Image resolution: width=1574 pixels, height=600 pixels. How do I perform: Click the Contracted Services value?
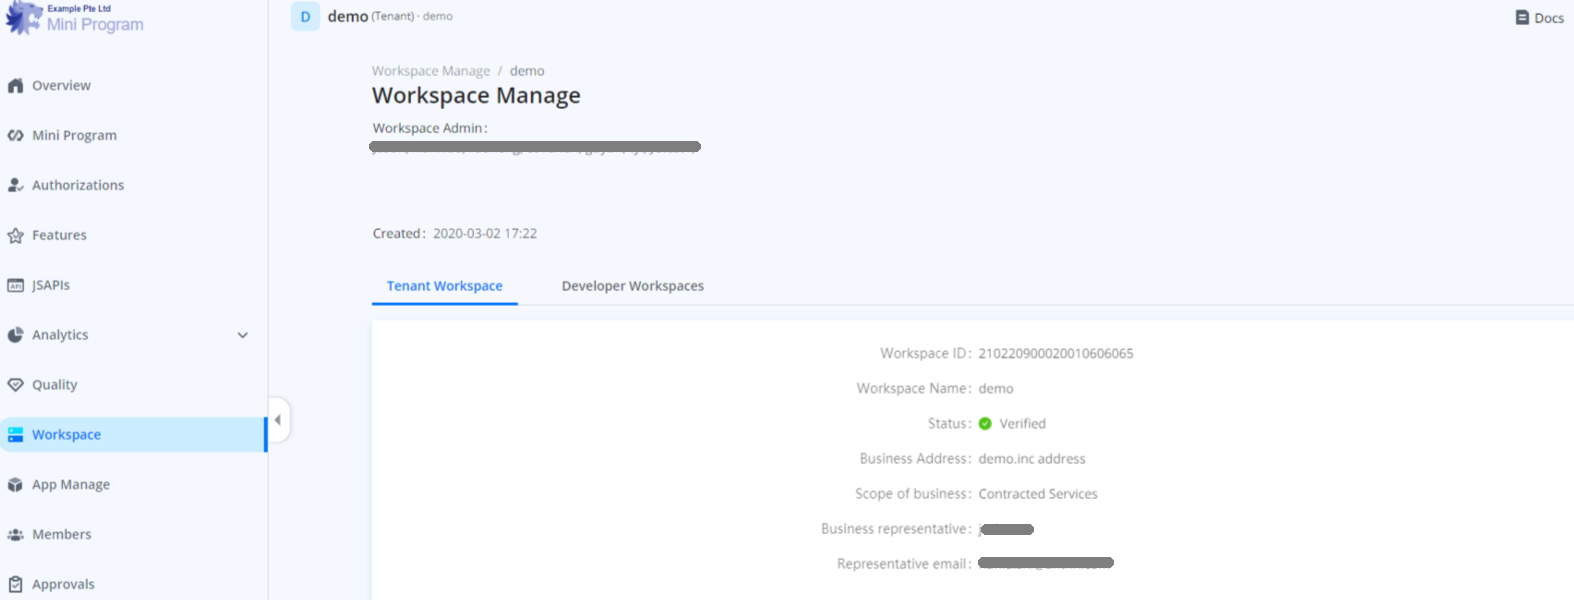point(1038,494)
